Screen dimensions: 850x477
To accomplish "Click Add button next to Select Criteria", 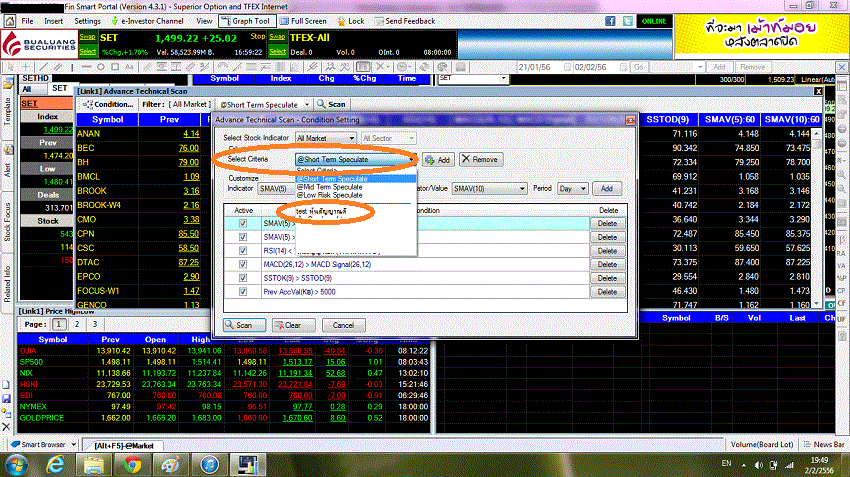I will click(438, 160).
